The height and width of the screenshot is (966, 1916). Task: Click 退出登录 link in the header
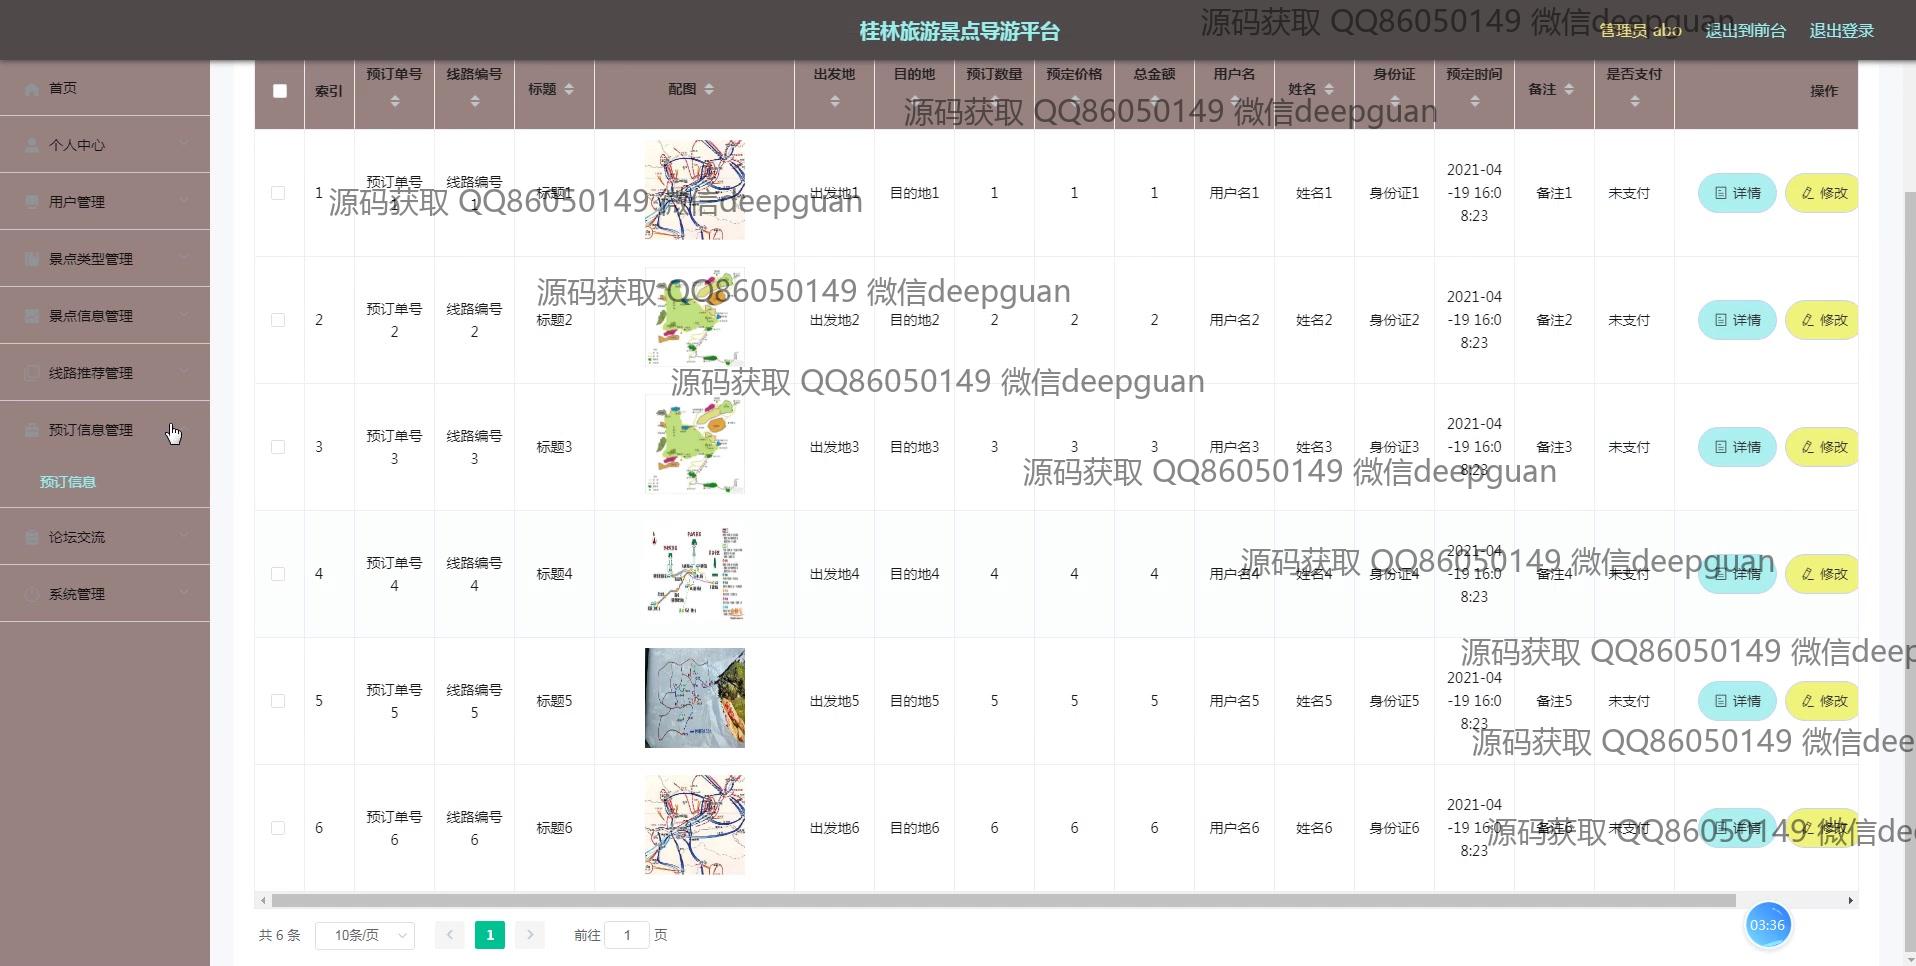pos(1841,31)
